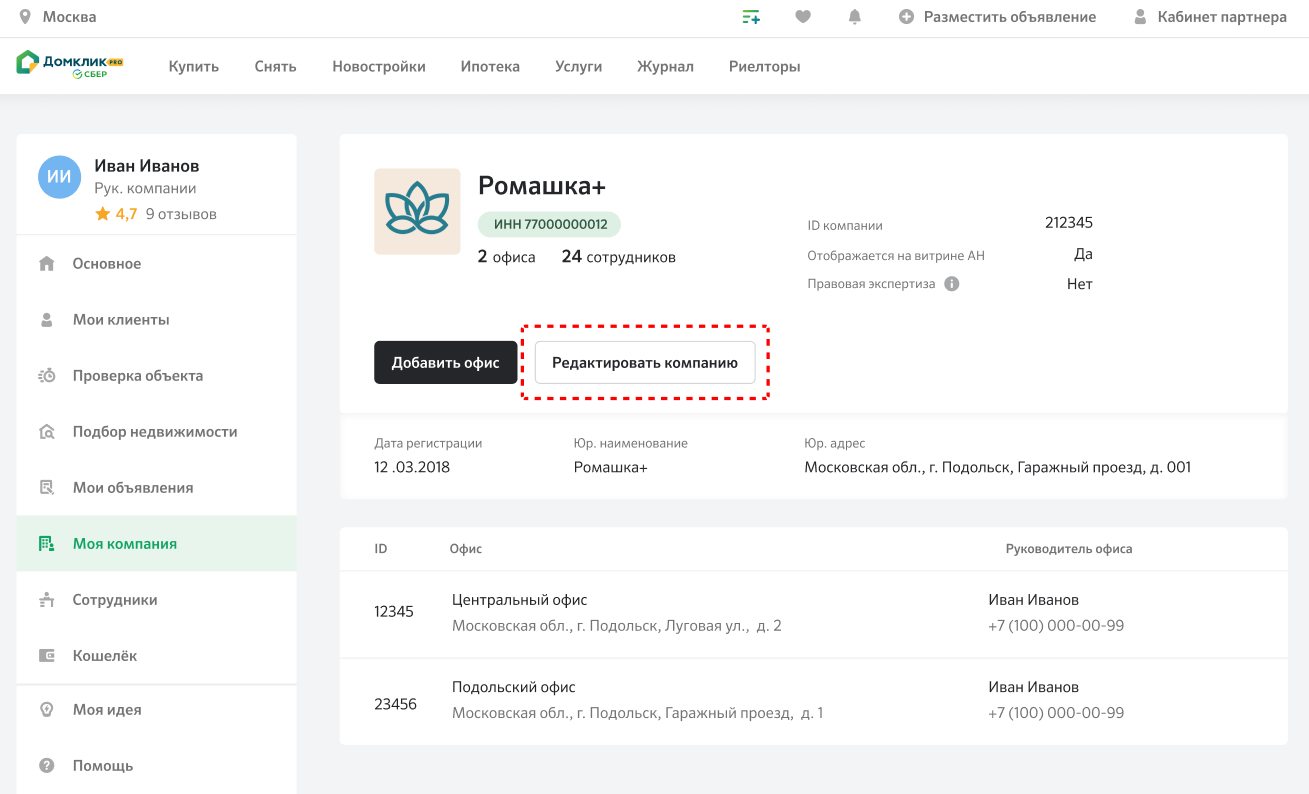
Task: Click the phone number in Подольский офис row
Action: point(1056,713)
